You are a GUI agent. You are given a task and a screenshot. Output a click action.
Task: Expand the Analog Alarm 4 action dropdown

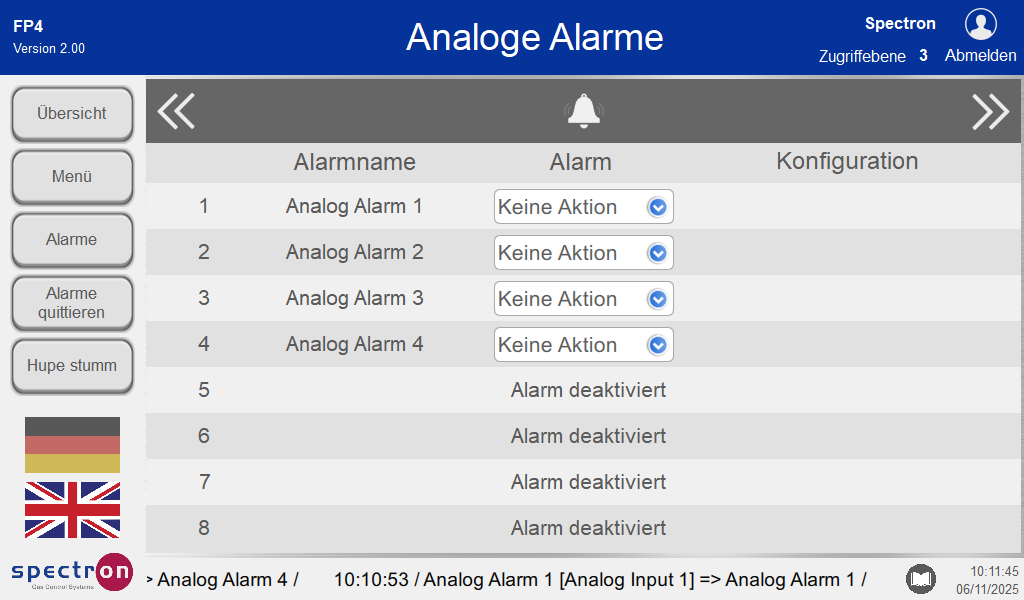[584, 345]
